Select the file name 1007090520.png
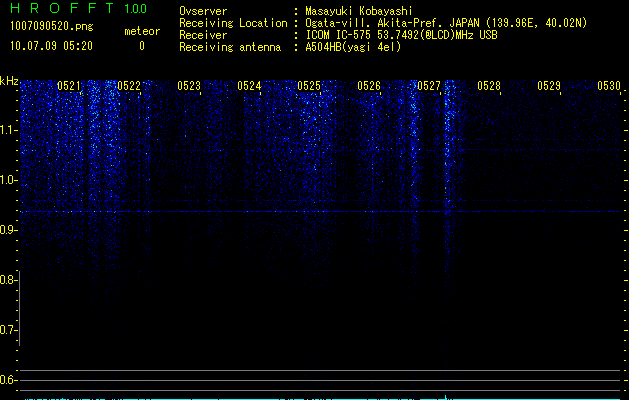 point(52,27)
